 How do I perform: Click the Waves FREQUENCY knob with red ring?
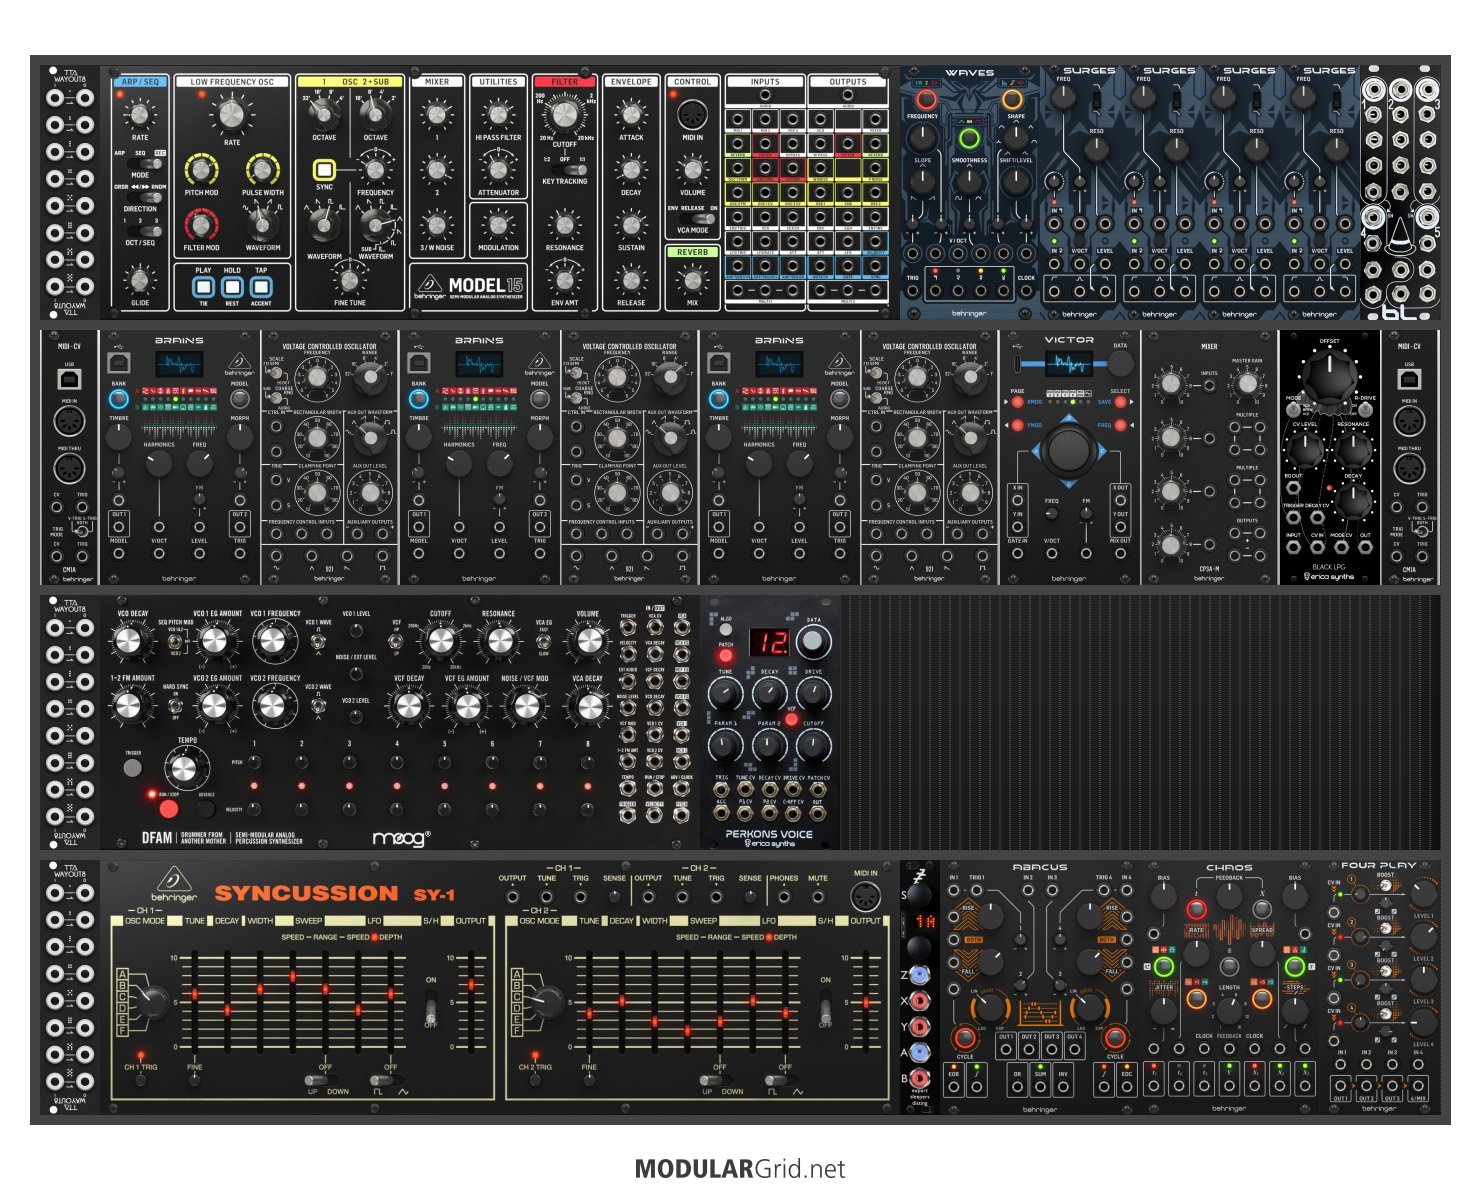pos(926,99)
